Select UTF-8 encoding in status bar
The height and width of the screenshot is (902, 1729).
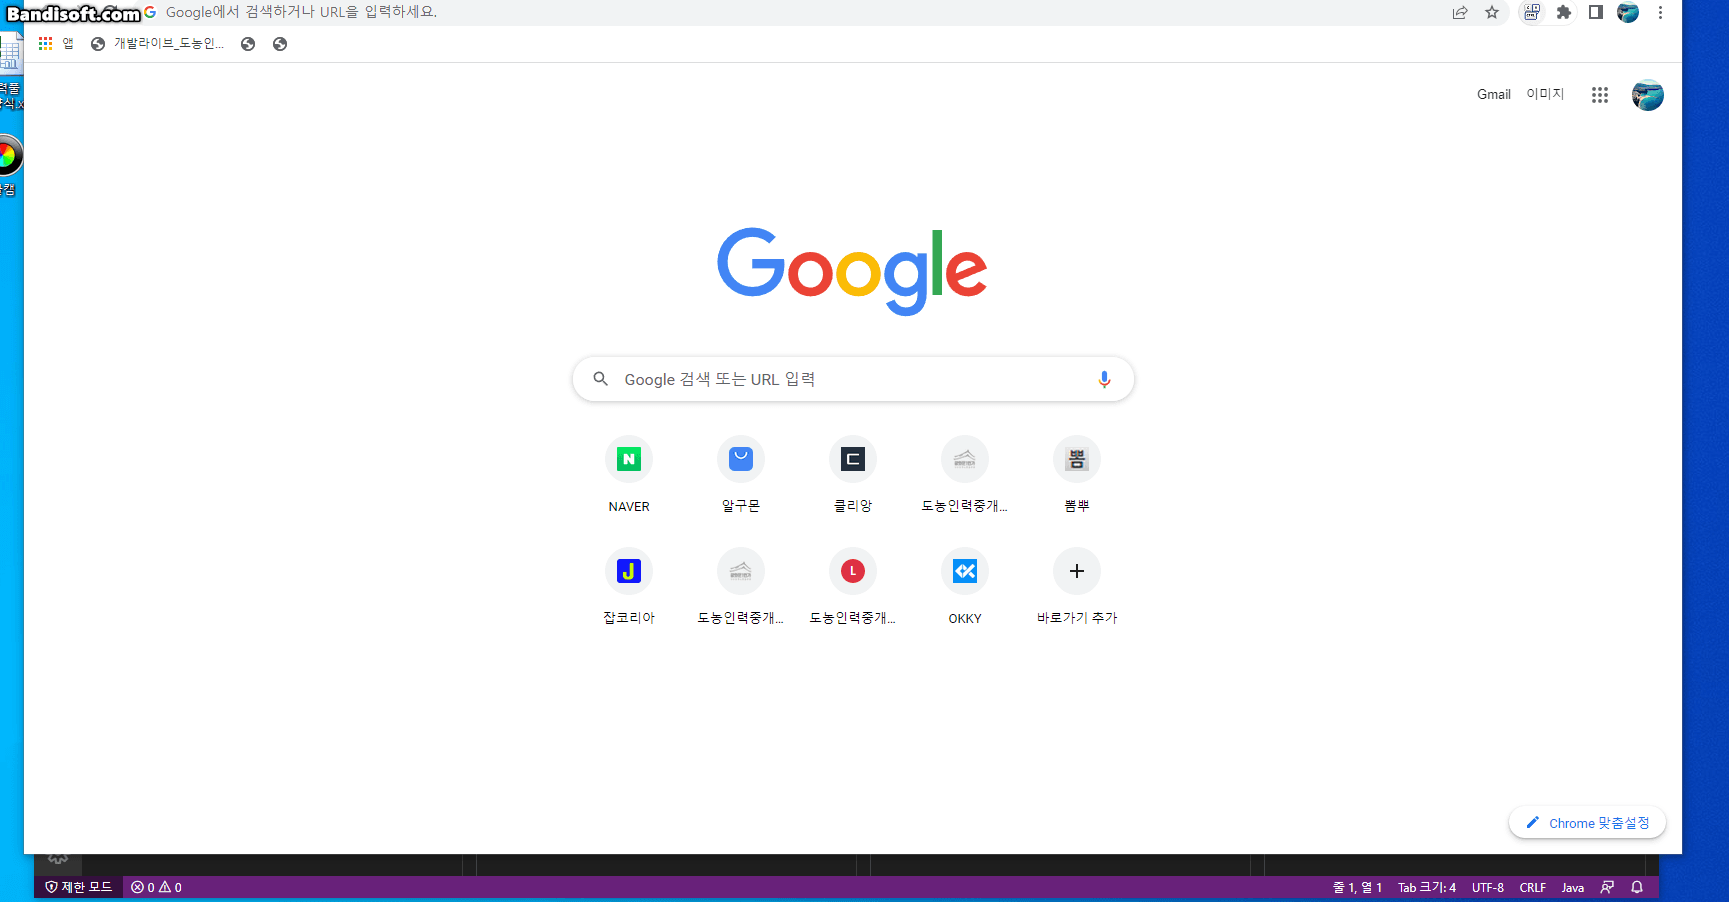[x=1488, y=887]
